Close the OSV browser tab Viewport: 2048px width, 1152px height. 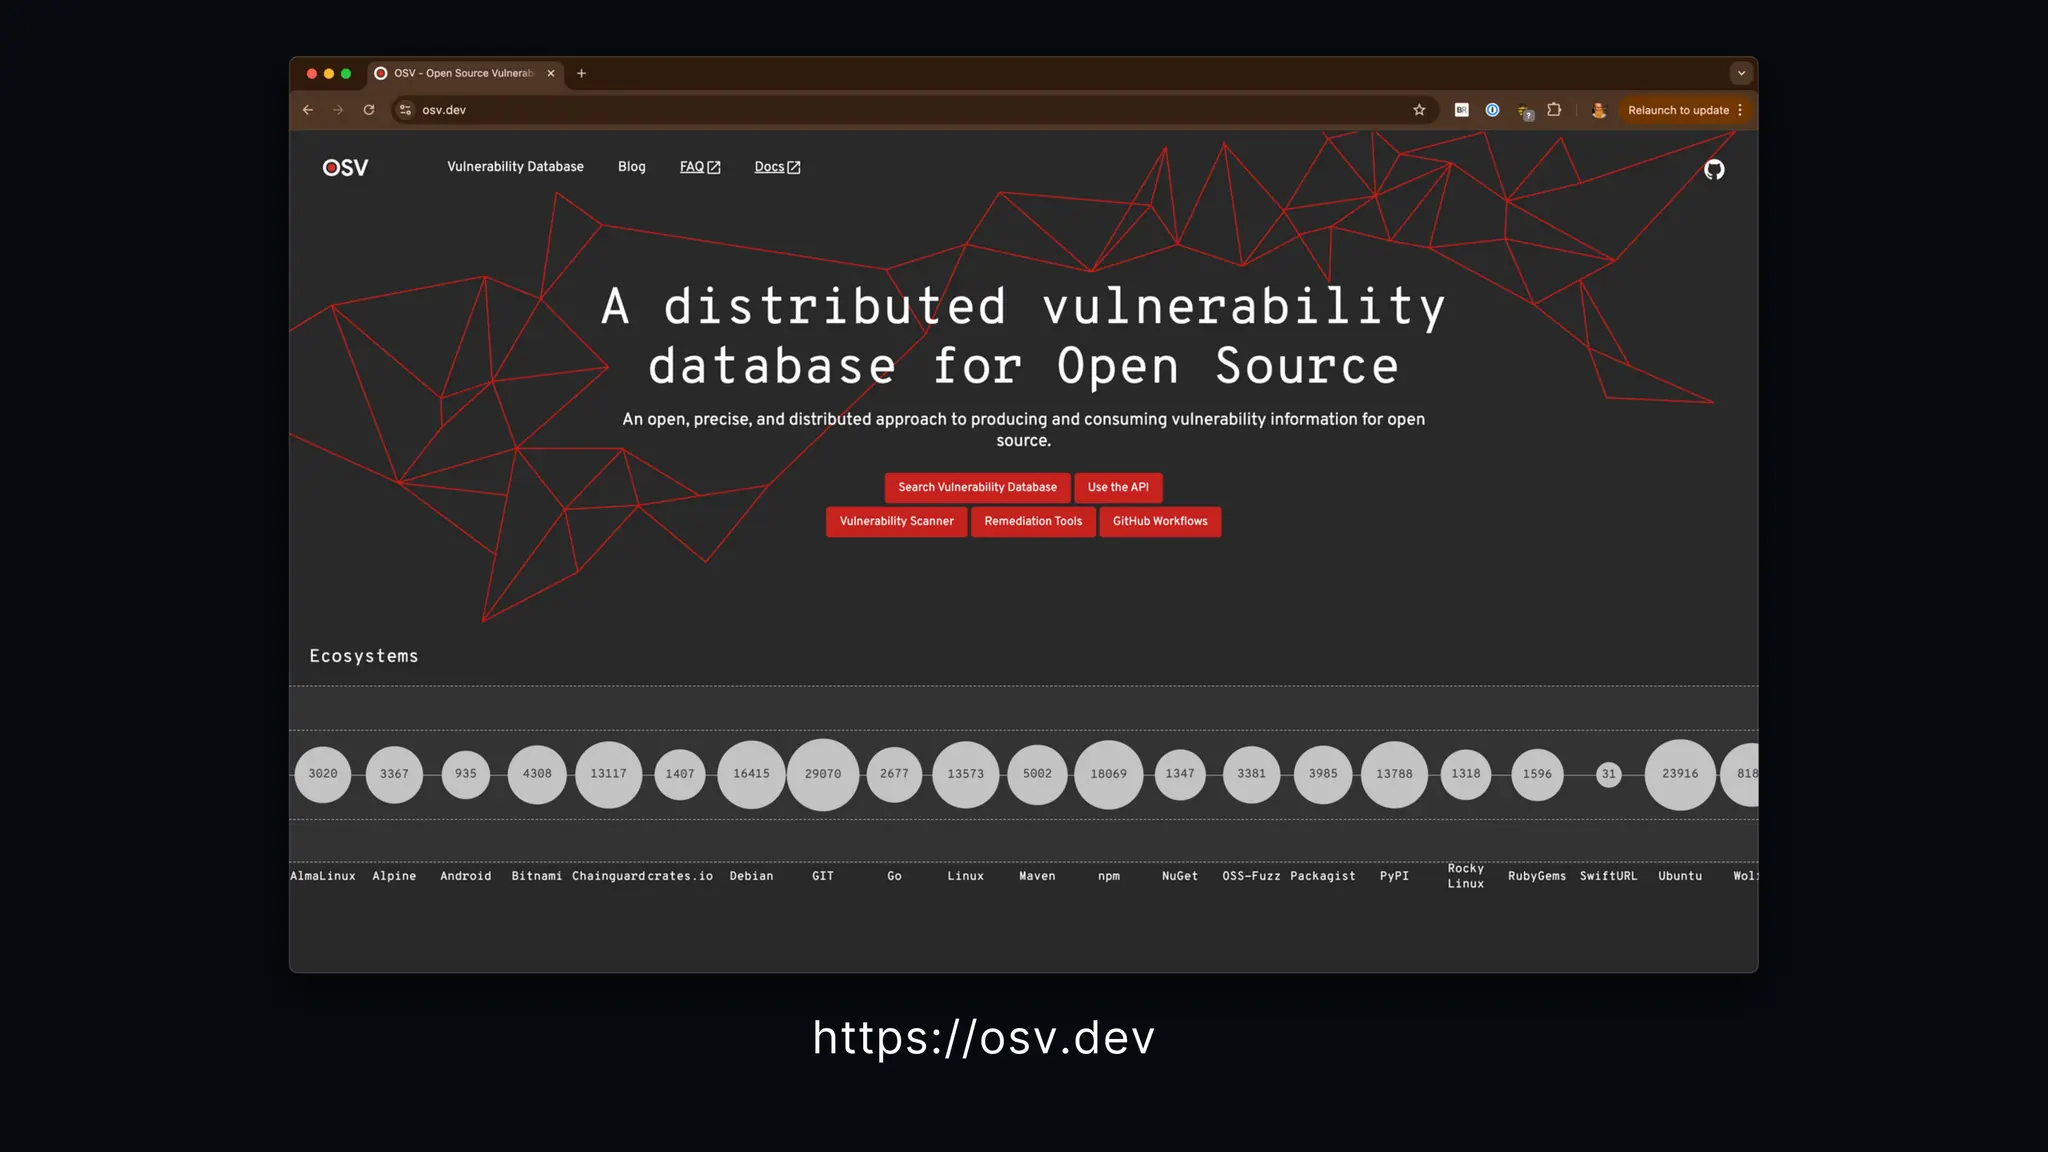click(x=551, y=73)
